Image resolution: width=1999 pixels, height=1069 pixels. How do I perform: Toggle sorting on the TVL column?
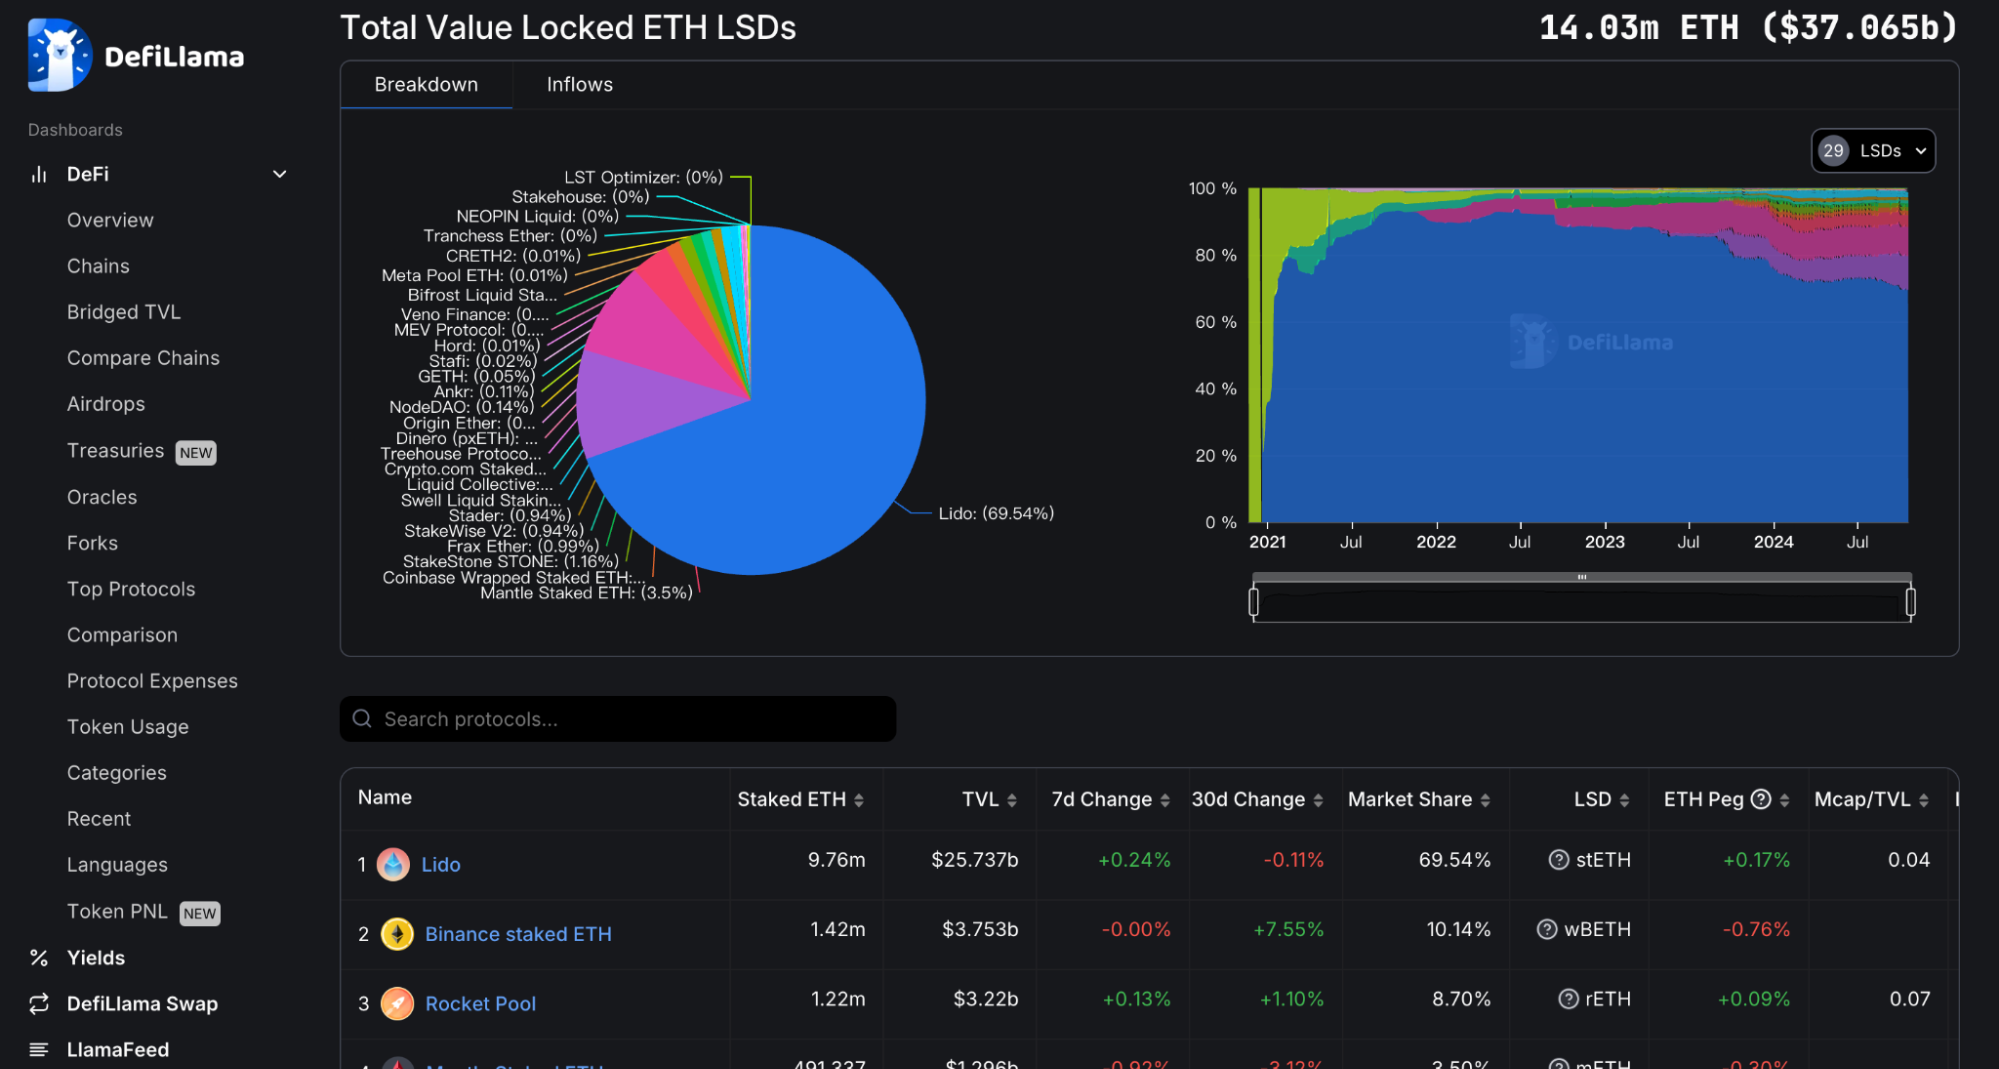(1013, 799)
